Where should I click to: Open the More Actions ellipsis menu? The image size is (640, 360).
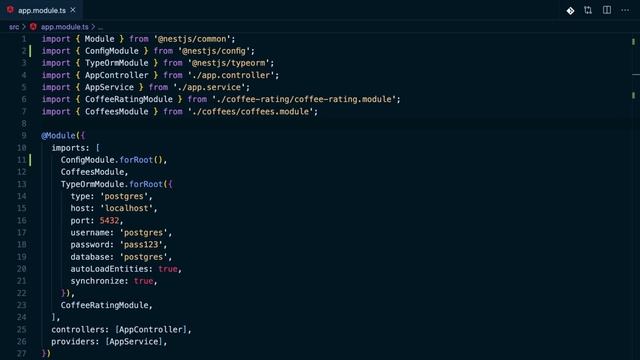click(625, 10)
